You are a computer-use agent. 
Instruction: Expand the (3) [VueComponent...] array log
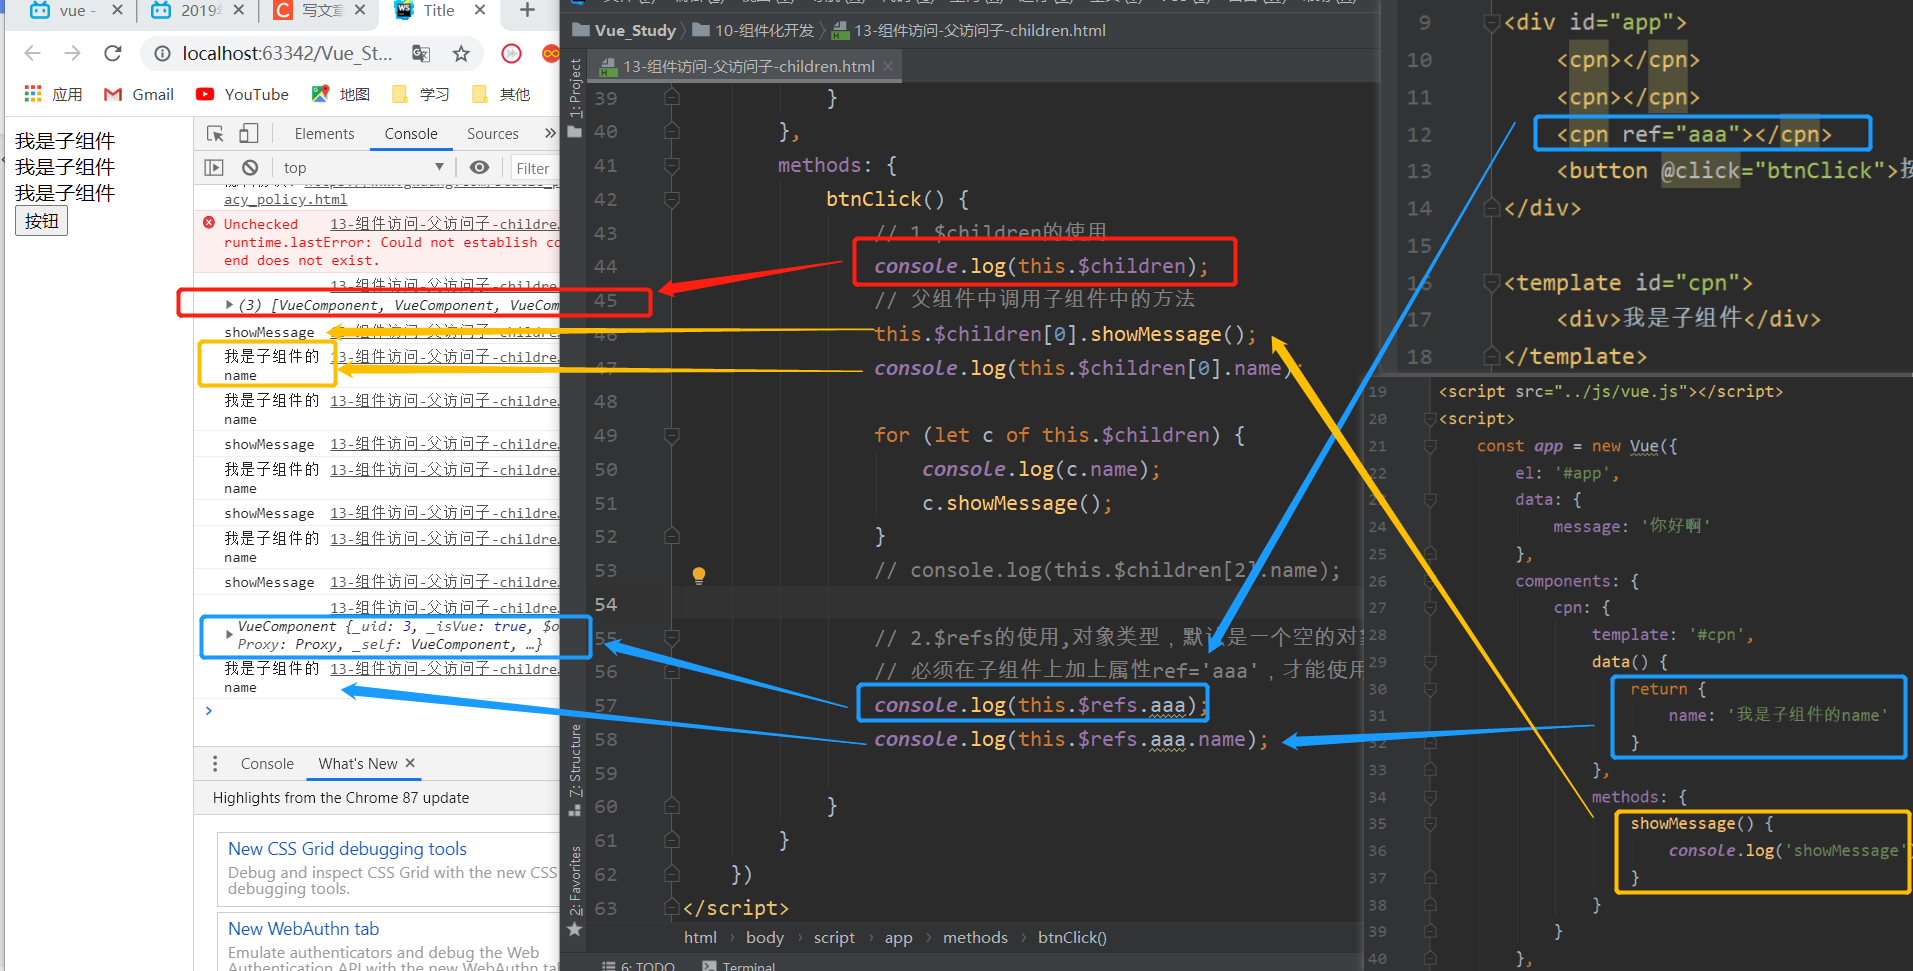click(229, 304)
